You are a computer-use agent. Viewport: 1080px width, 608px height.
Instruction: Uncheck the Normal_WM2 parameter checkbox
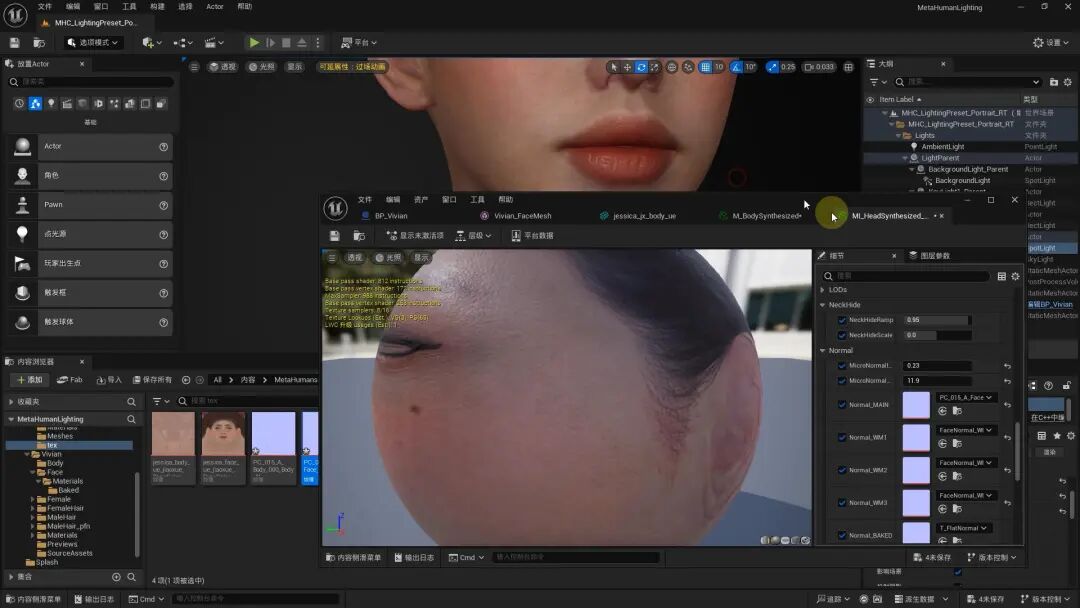pos(841,470)
